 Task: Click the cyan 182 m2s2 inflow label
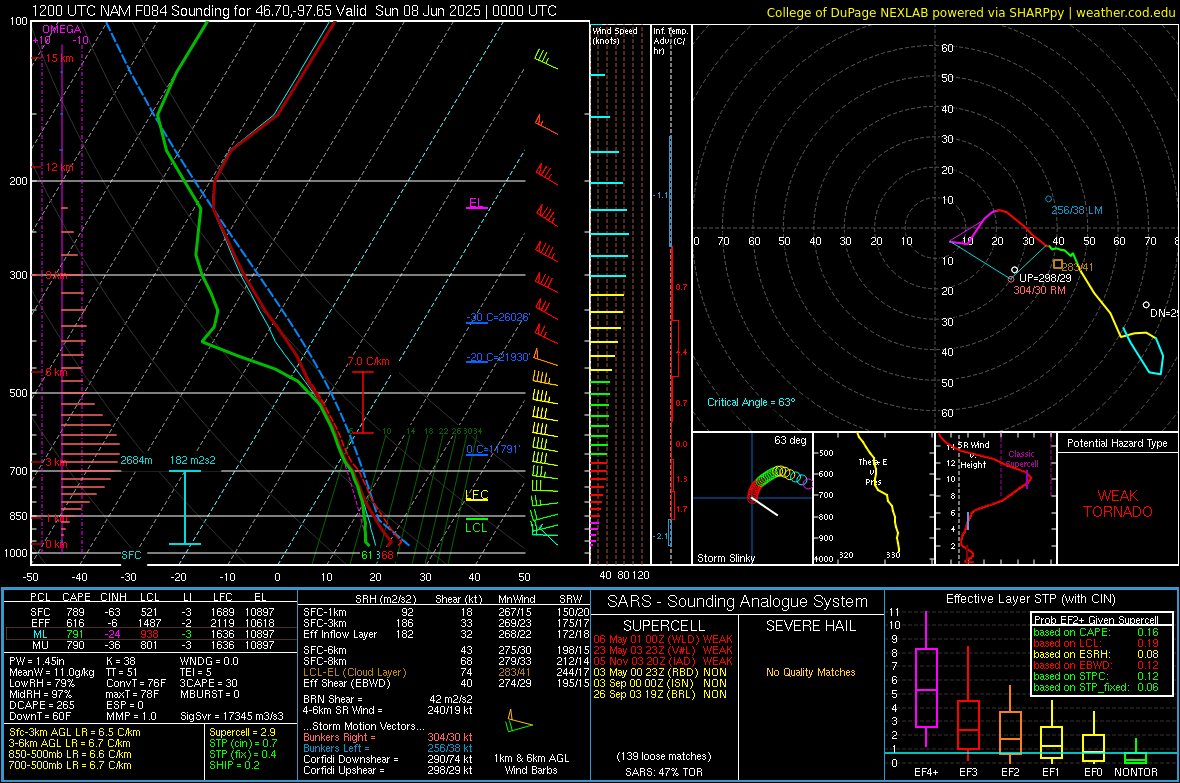click(x=193, y=460)
